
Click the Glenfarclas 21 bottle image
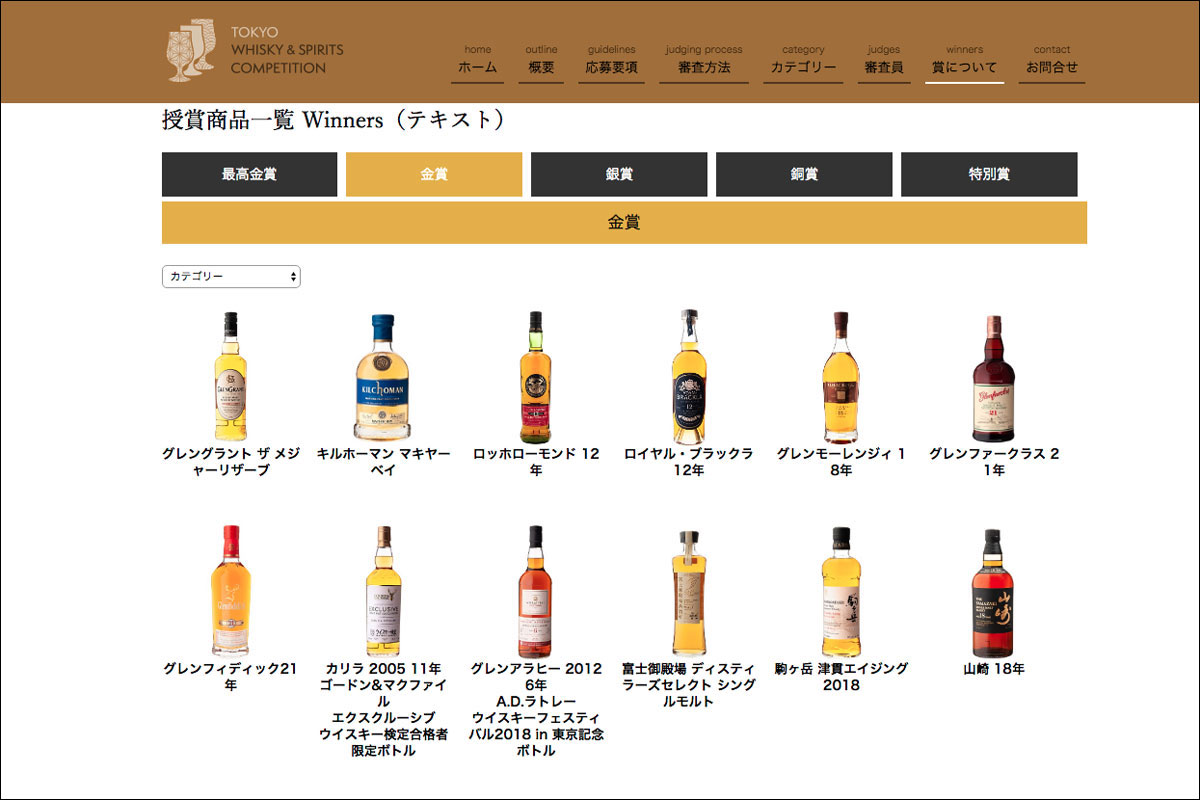coord(993,378)
